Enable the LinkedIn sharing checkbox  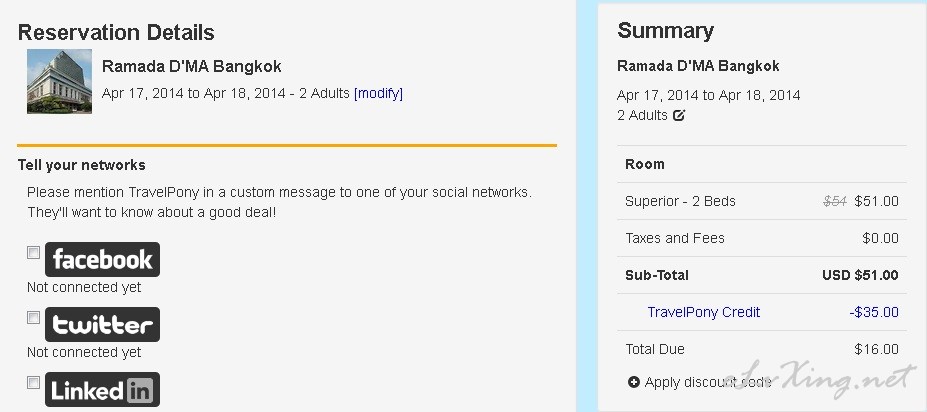[x=34, y=383]
